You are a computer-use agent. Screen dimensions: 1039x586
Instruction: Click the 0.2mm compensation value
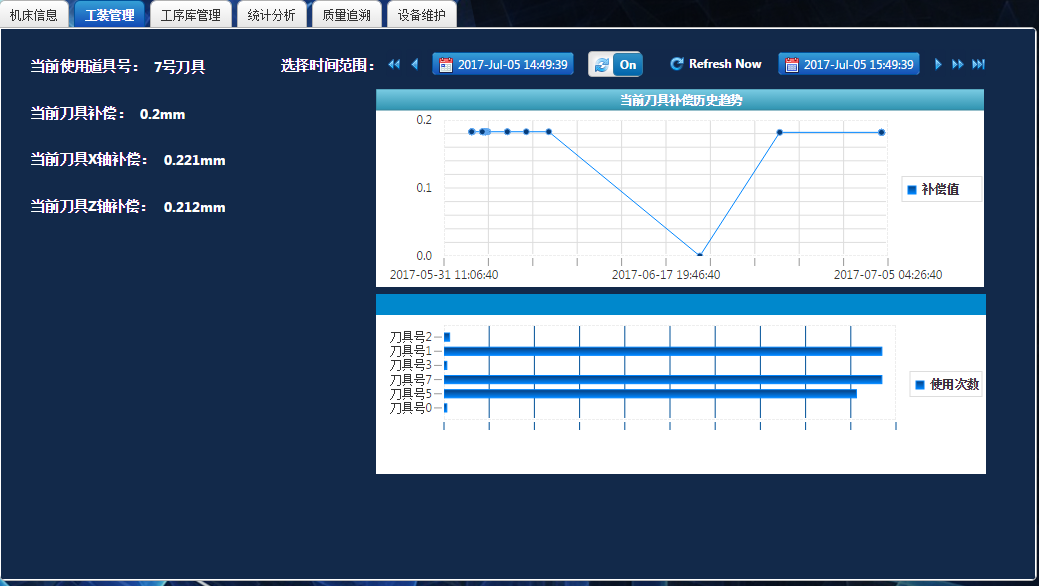162,114
